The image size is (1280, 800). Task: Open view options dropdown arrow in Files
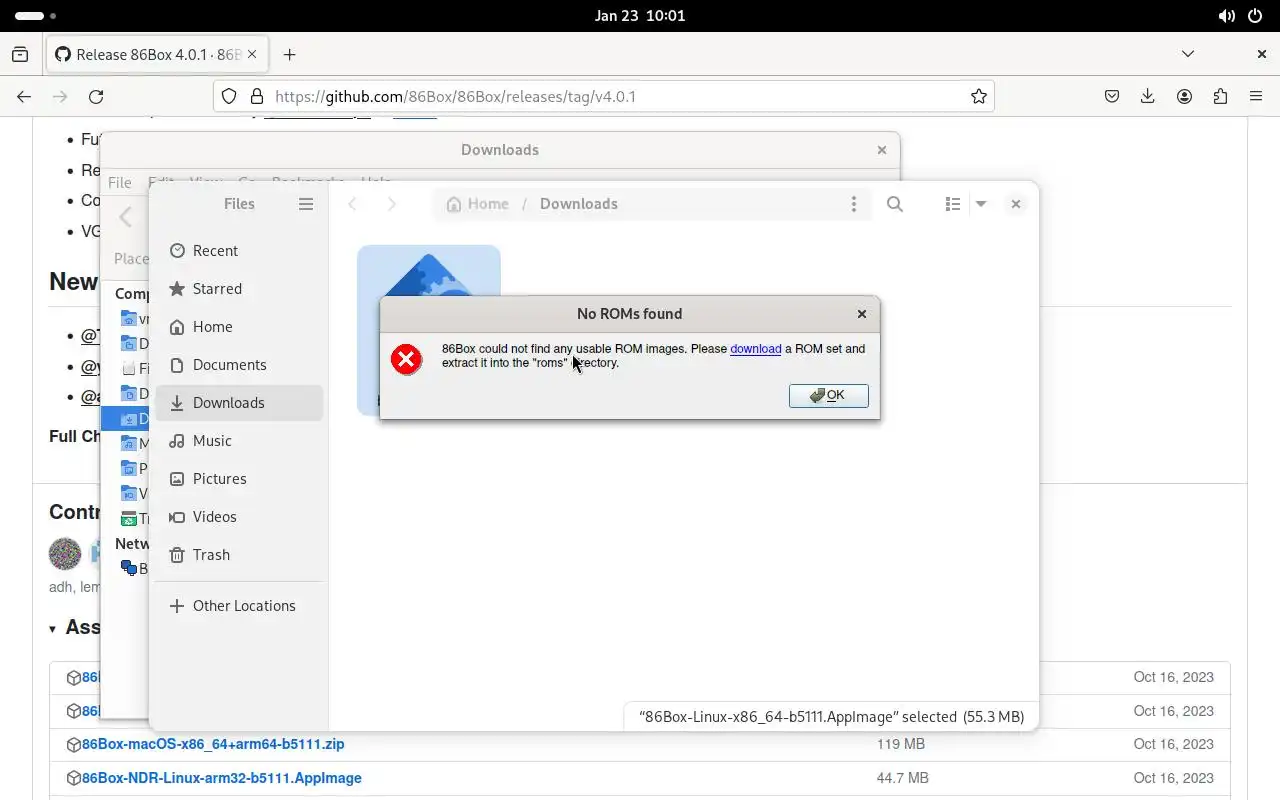pos(981,204)
